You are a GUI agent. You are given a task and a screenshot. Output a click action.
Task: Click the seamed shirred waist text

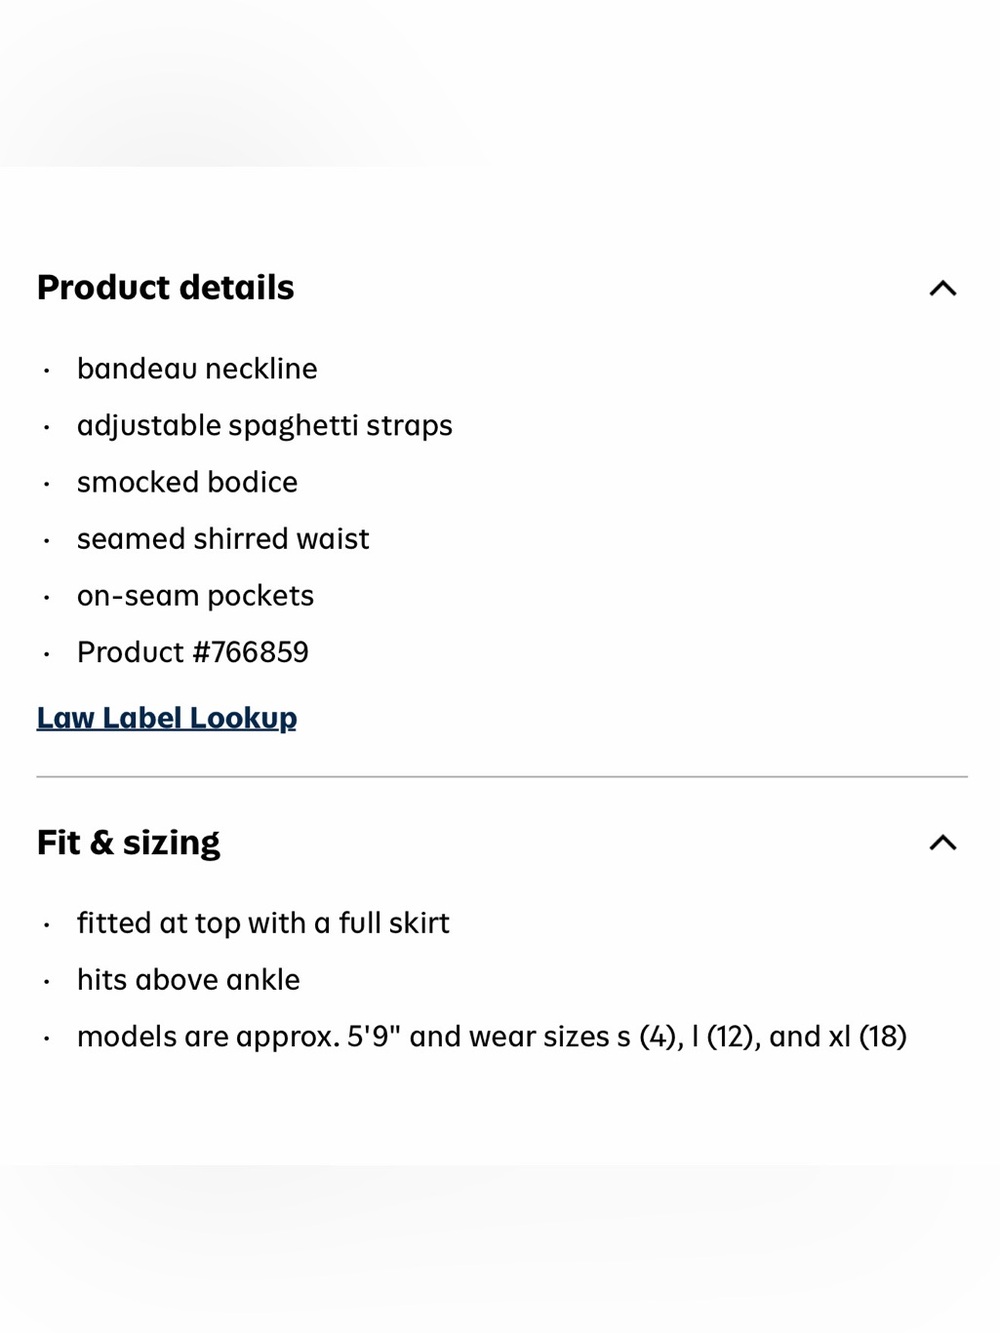tap(223, 539)
